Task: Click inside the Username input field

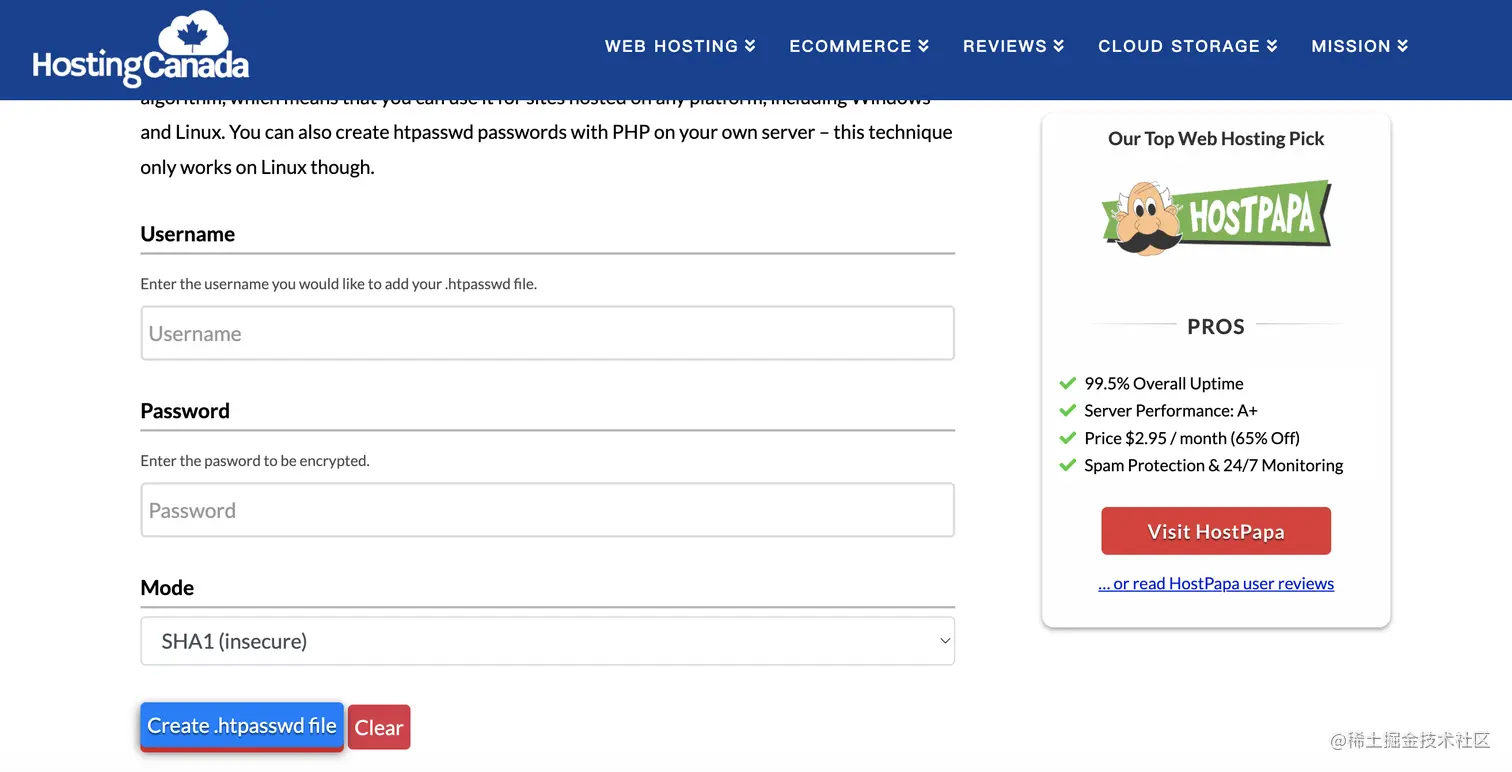Action: coord(548,332)
